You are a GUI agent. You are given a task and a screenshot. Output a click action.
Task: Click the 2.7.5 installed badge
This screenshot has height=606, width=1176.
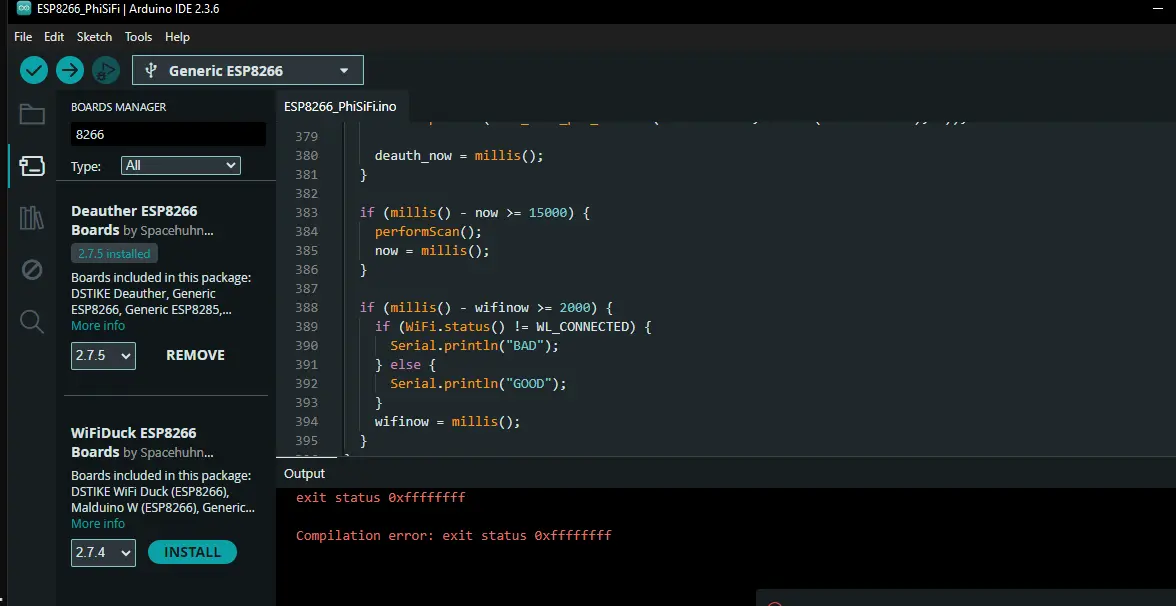click(114, 254)
